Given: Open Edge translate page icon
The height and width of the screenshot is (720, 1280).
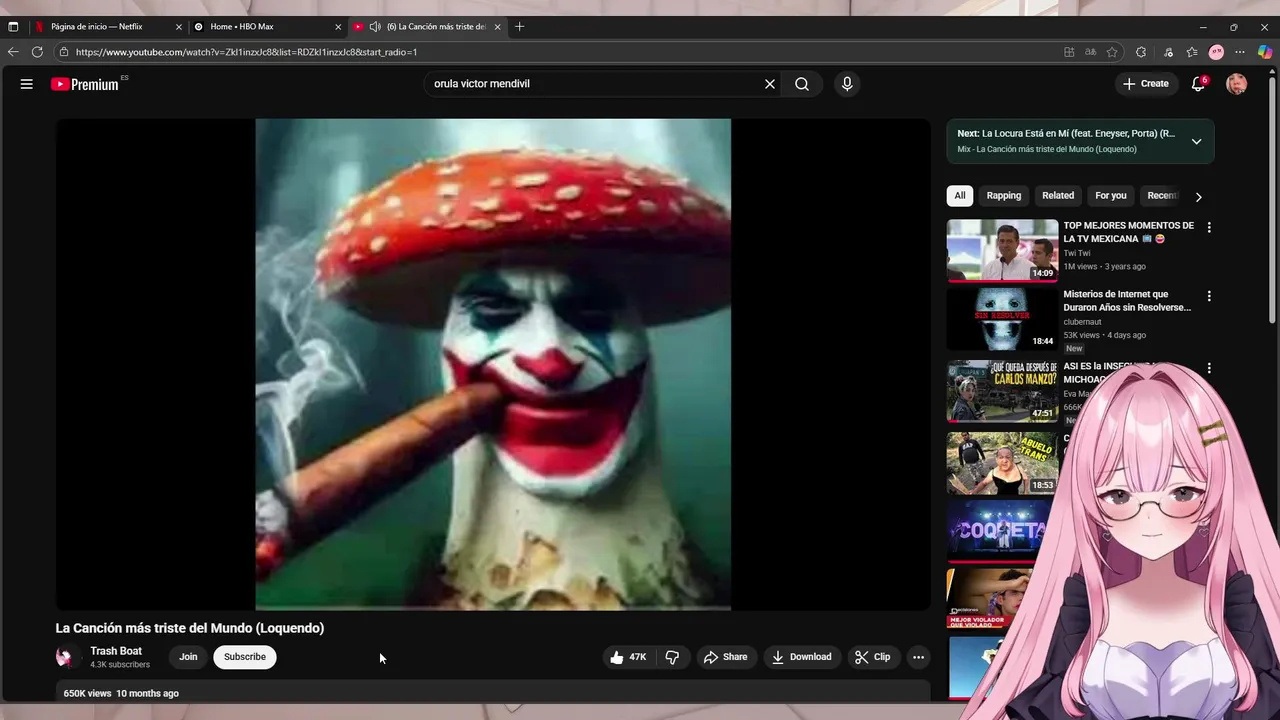Looking at the screenshot, I should [1090, 52].
